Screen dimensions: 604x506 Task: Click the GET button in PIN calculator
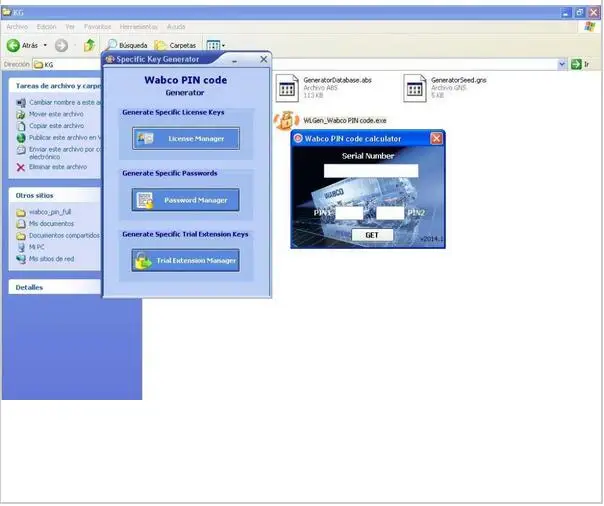click(x=372, y=235)
